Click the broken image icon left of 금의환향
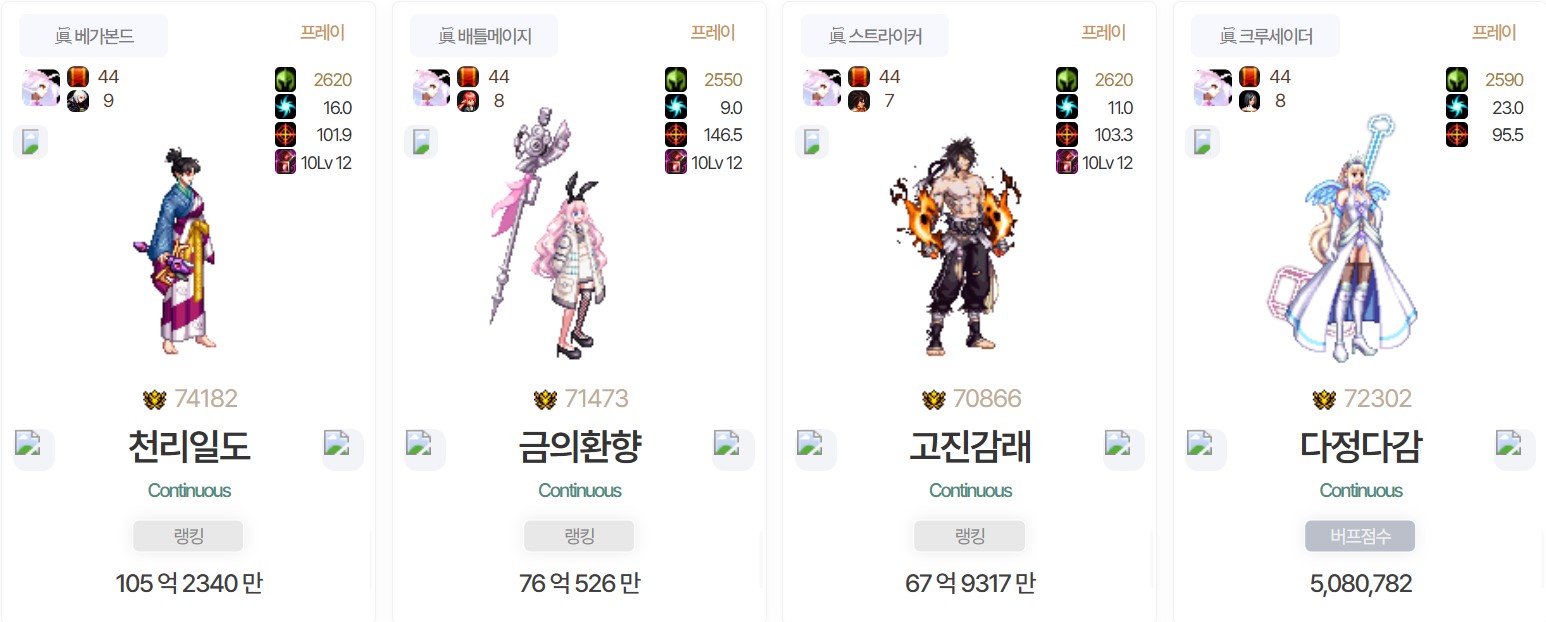This screenshot has width=1546, height=622. (x=424, y=449)
